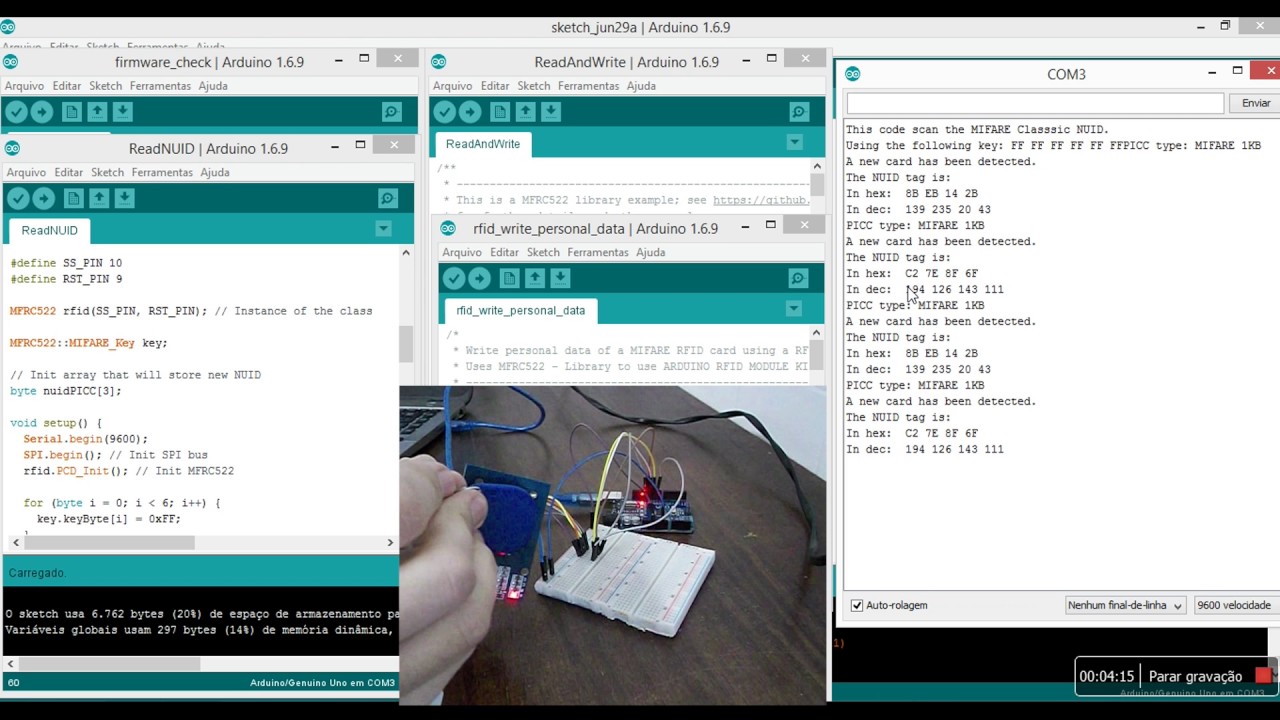Click 'This code scan the MIFARE Classsic NUID.' line
The width and height of the screenshot is (1280, 720).
click(x=977, y=129)
